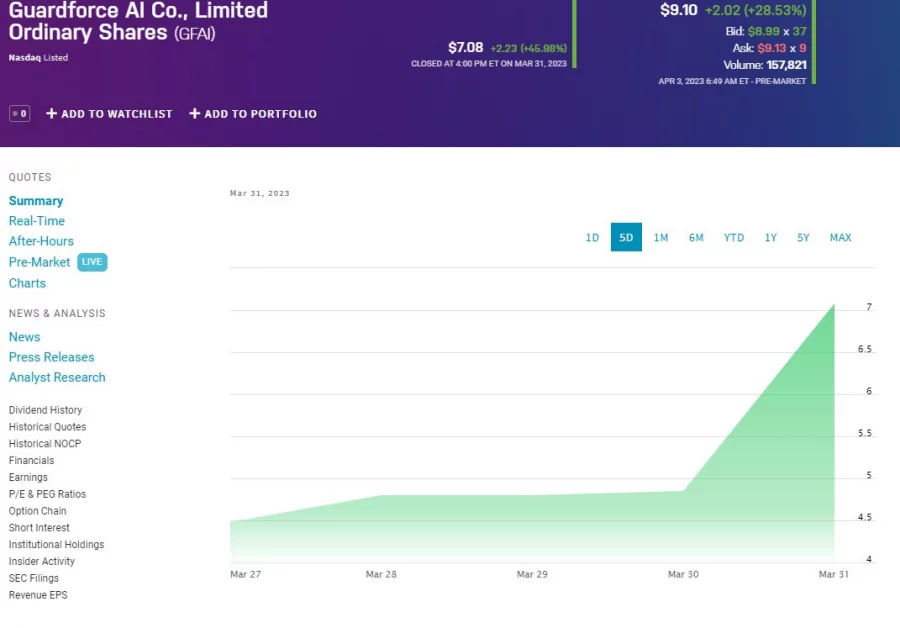The image size is (900, 628).
Task: Select the YTD chart view
Action: point(733,237)
